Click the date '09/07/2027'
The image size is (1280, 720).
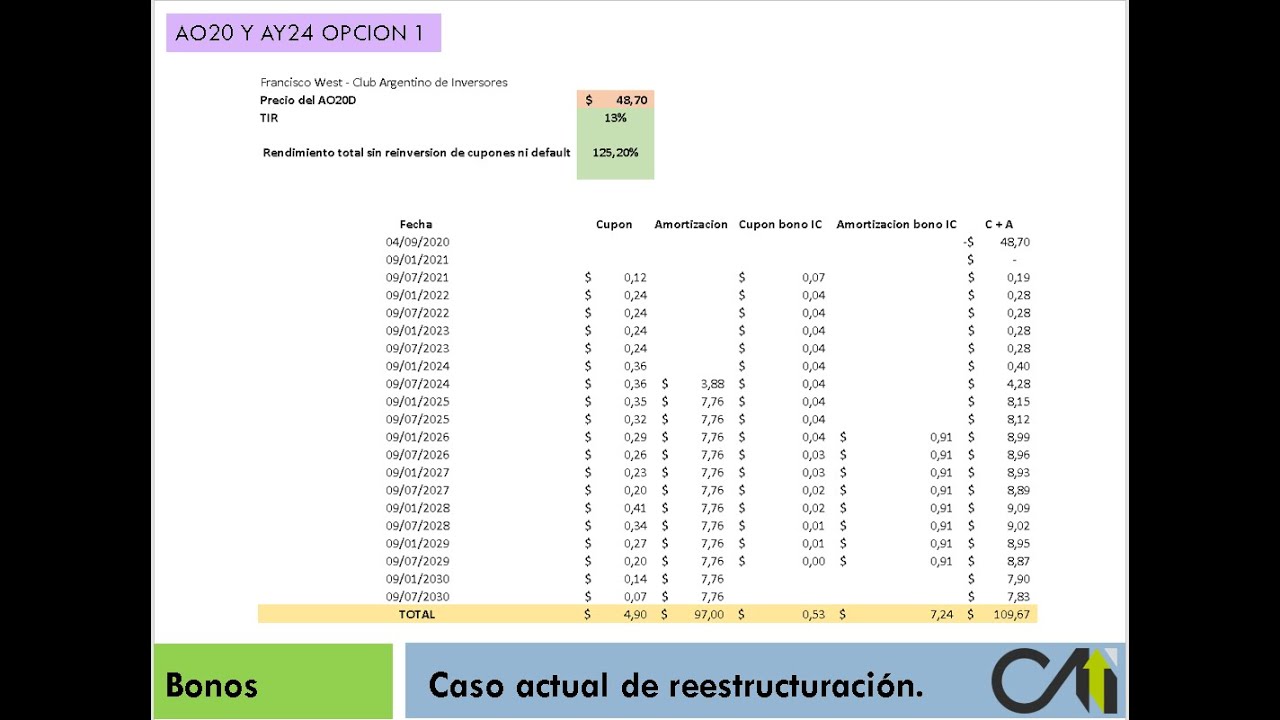pos(417,491)
